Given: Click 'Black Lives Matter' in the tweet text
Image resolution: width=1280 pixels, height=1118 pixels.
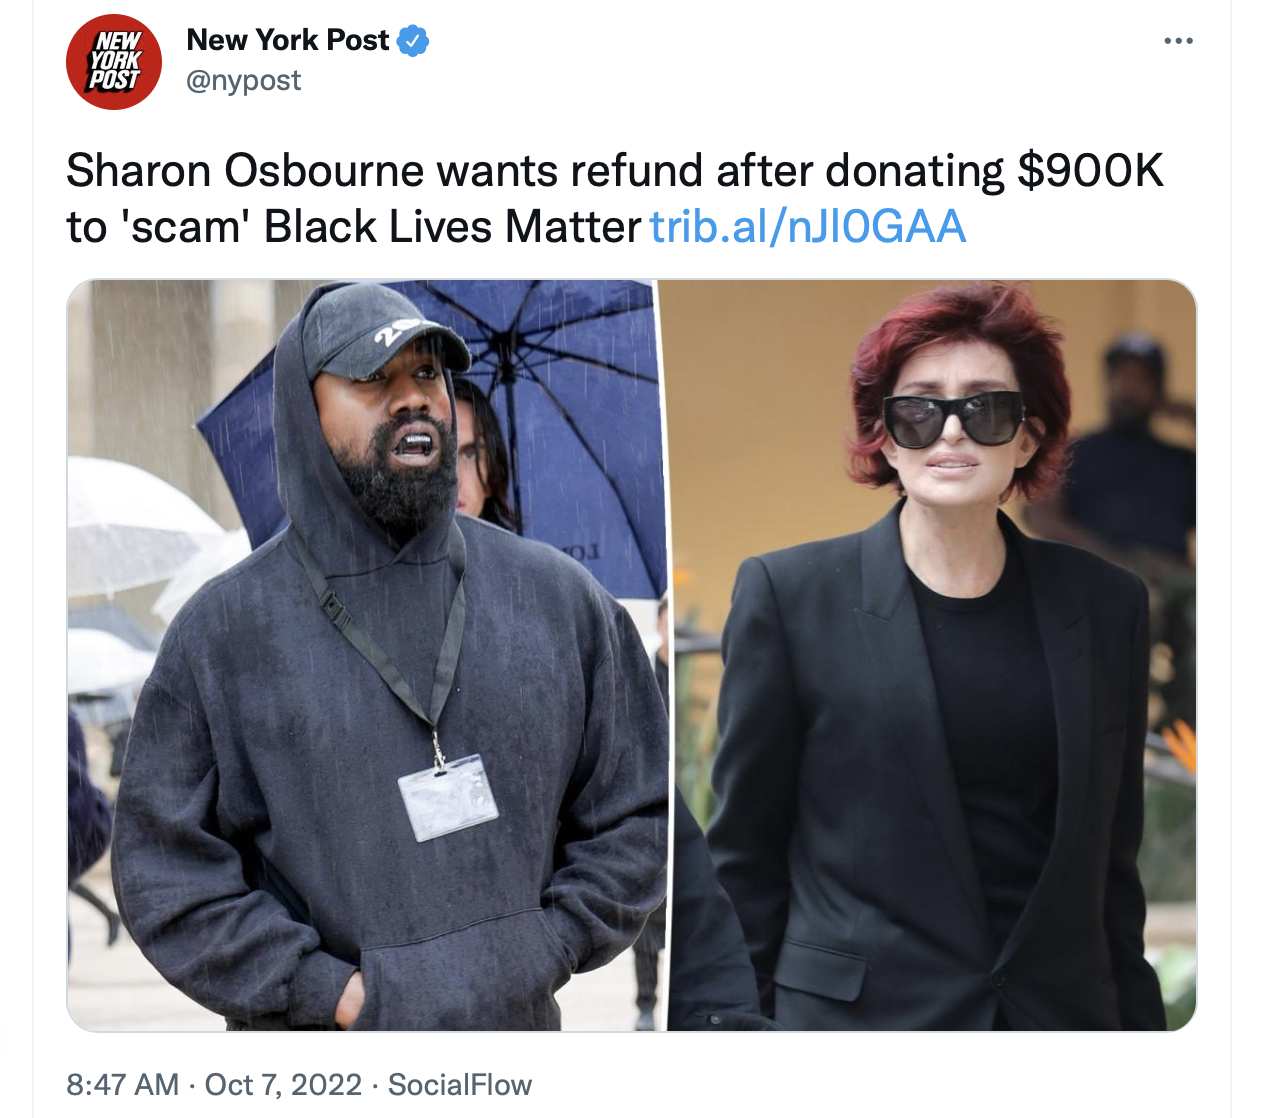Looking at the screenshot, I should pyautogui.click(x=452, y=227).
